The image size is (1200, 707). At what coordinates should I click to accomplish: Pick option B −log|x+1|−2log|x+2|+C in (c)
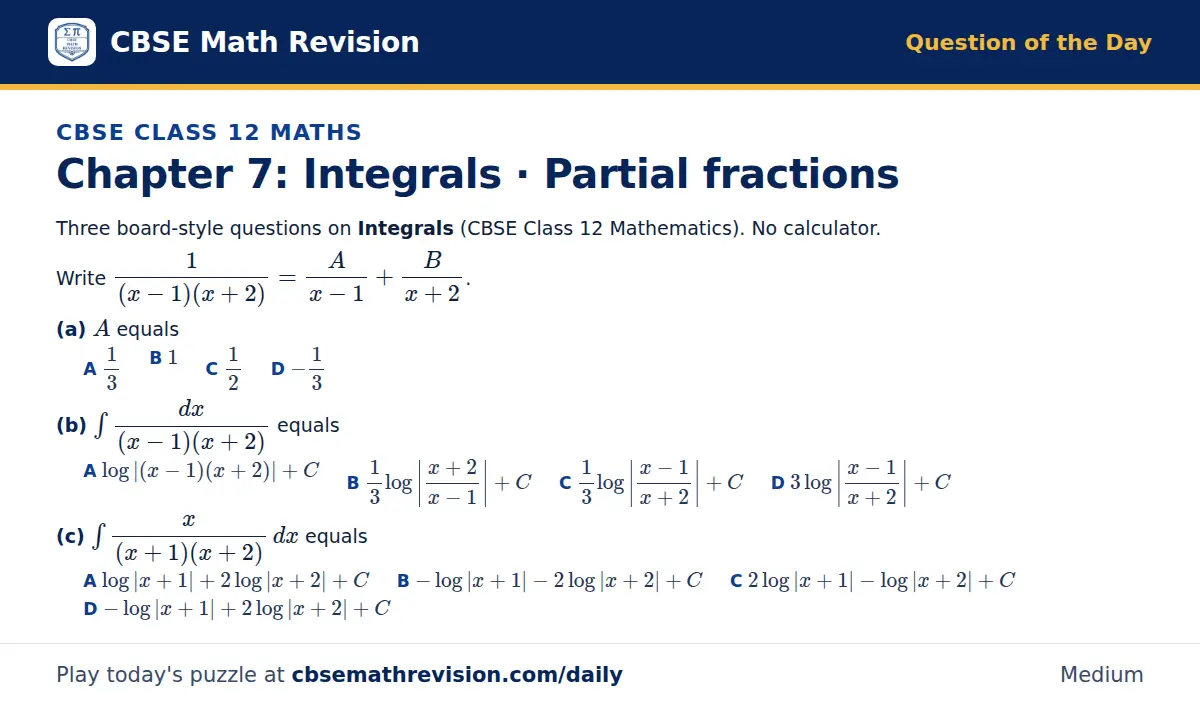pos(550,581)
